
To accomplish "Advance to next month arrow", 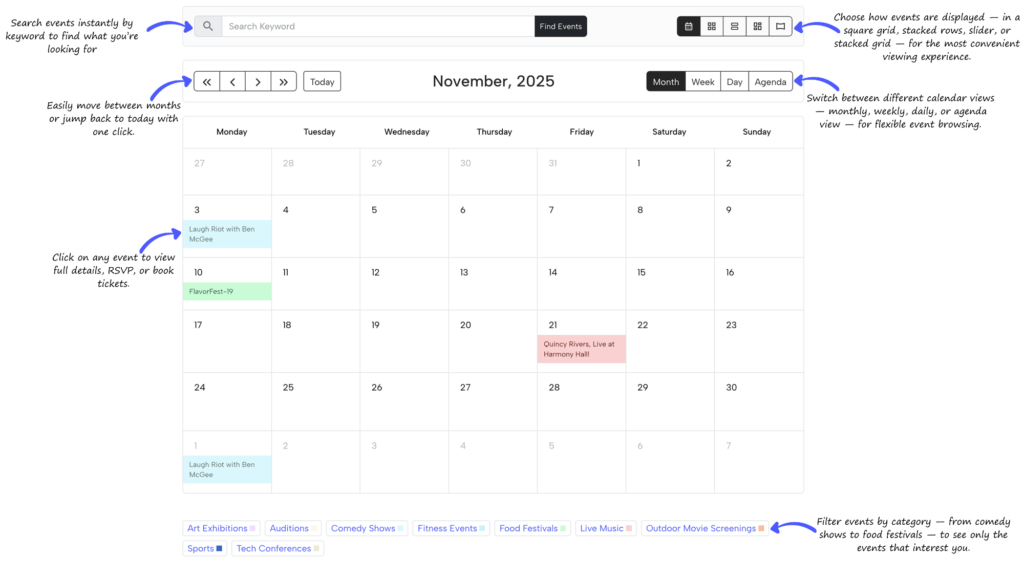I will pos(258,82).
